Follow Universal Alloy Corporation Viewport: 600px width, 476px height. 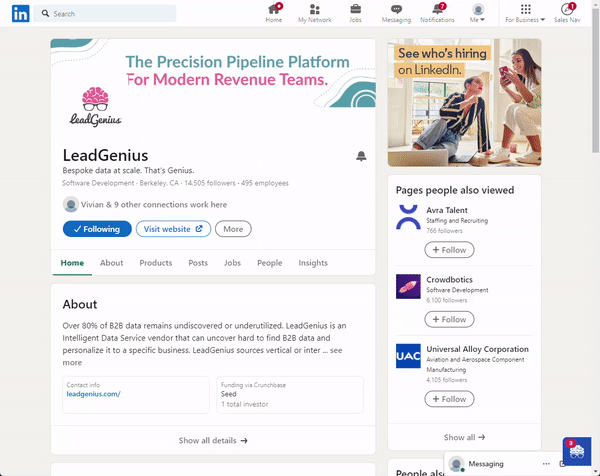click(x=449, y=399)
